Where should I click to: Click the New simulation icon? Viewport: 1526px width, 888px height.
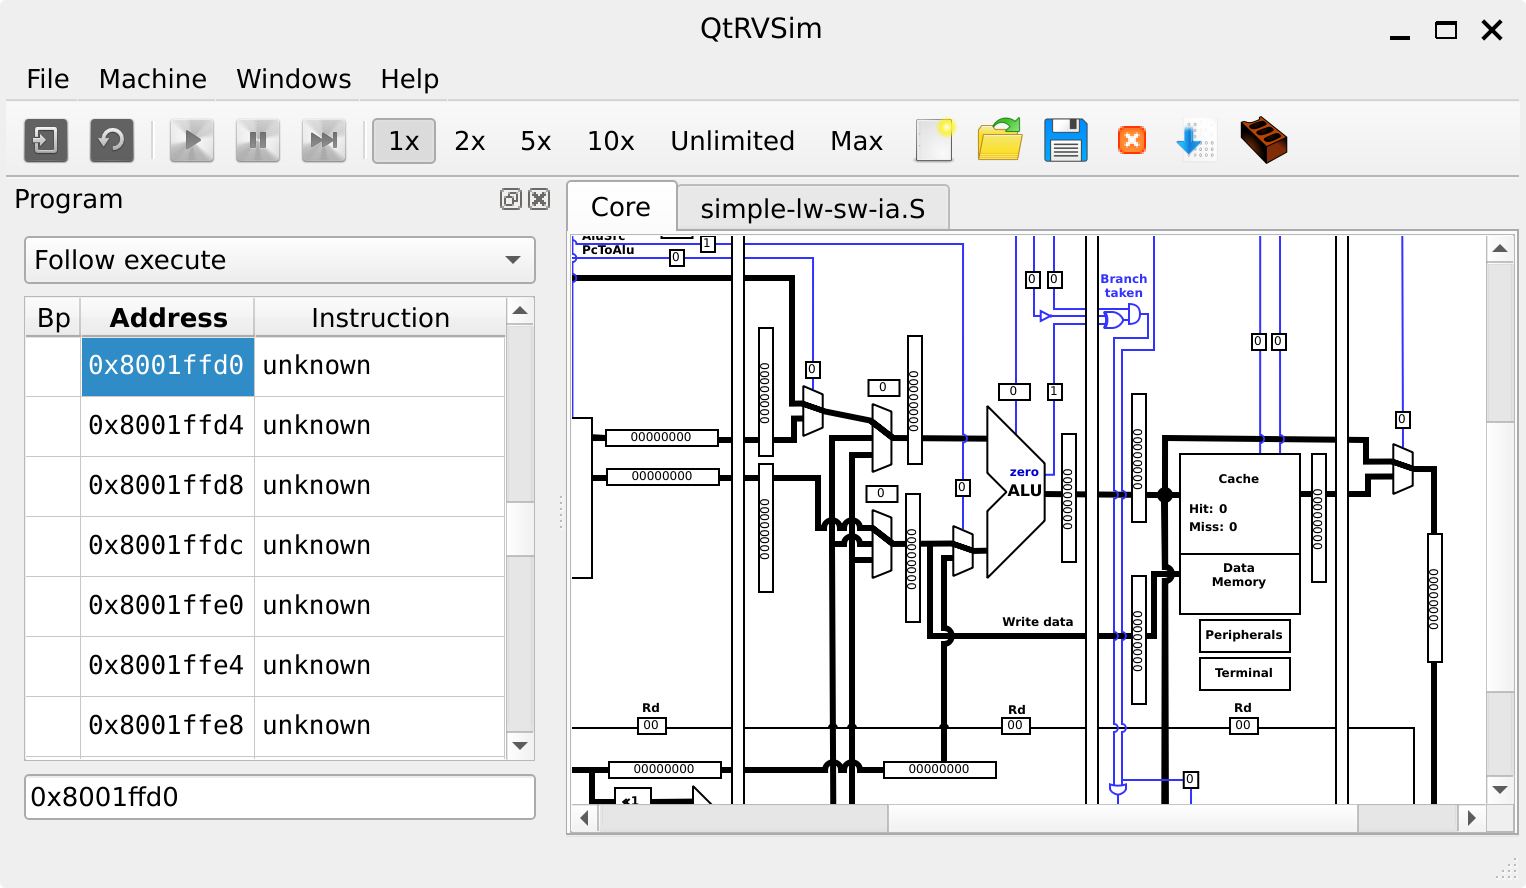click(46, 141)
